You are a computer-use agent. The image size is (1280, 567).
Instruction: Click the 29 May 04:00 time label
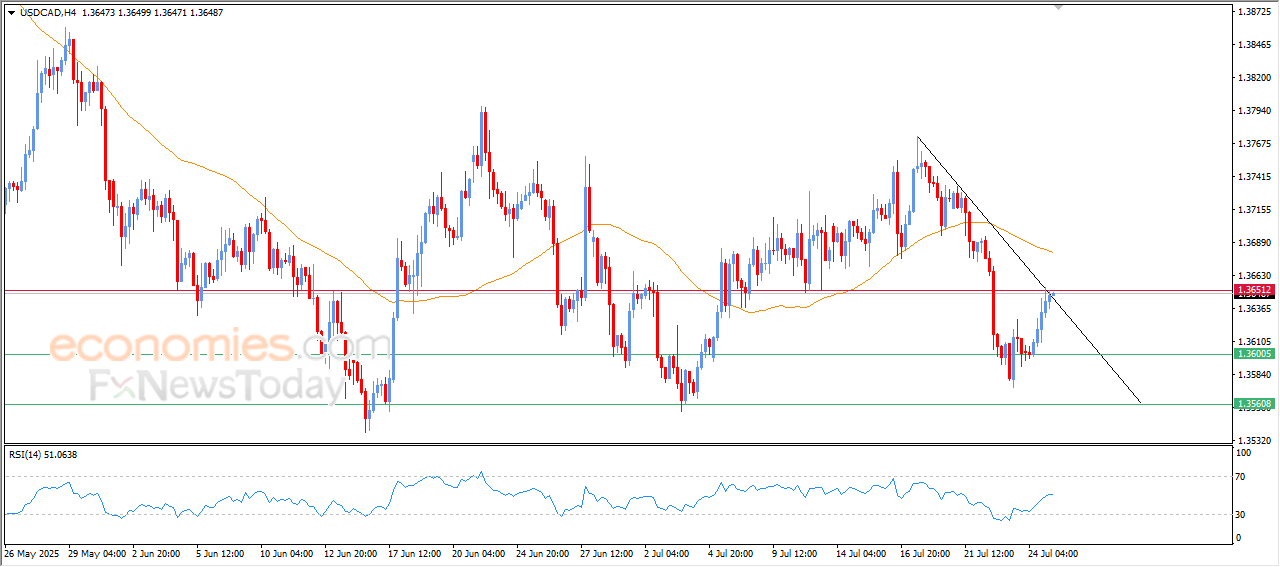click(95, 553)
